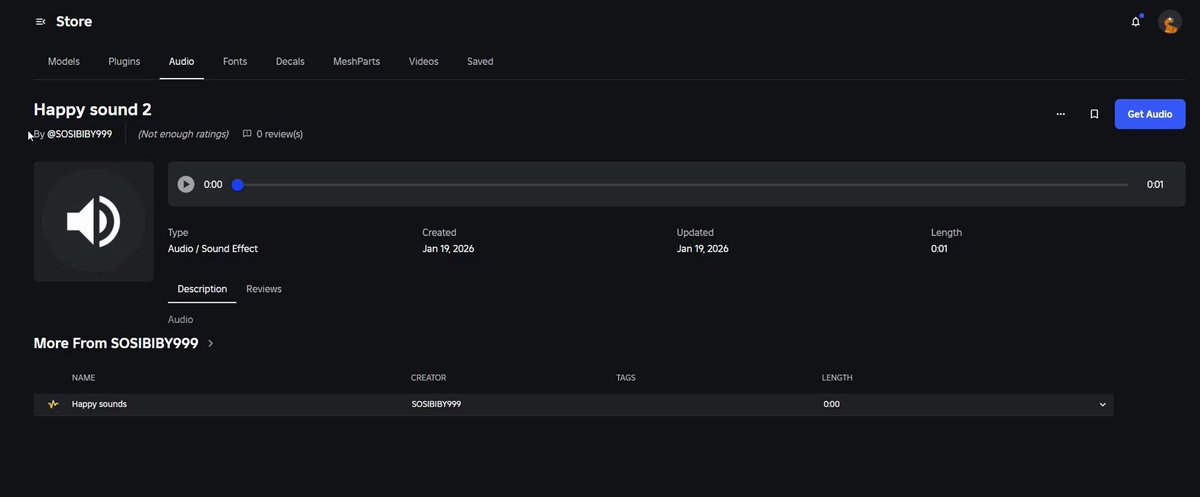Click the waveform icon beside Happy sounds
Viewport: 1200px width, 497px height.
53,404
